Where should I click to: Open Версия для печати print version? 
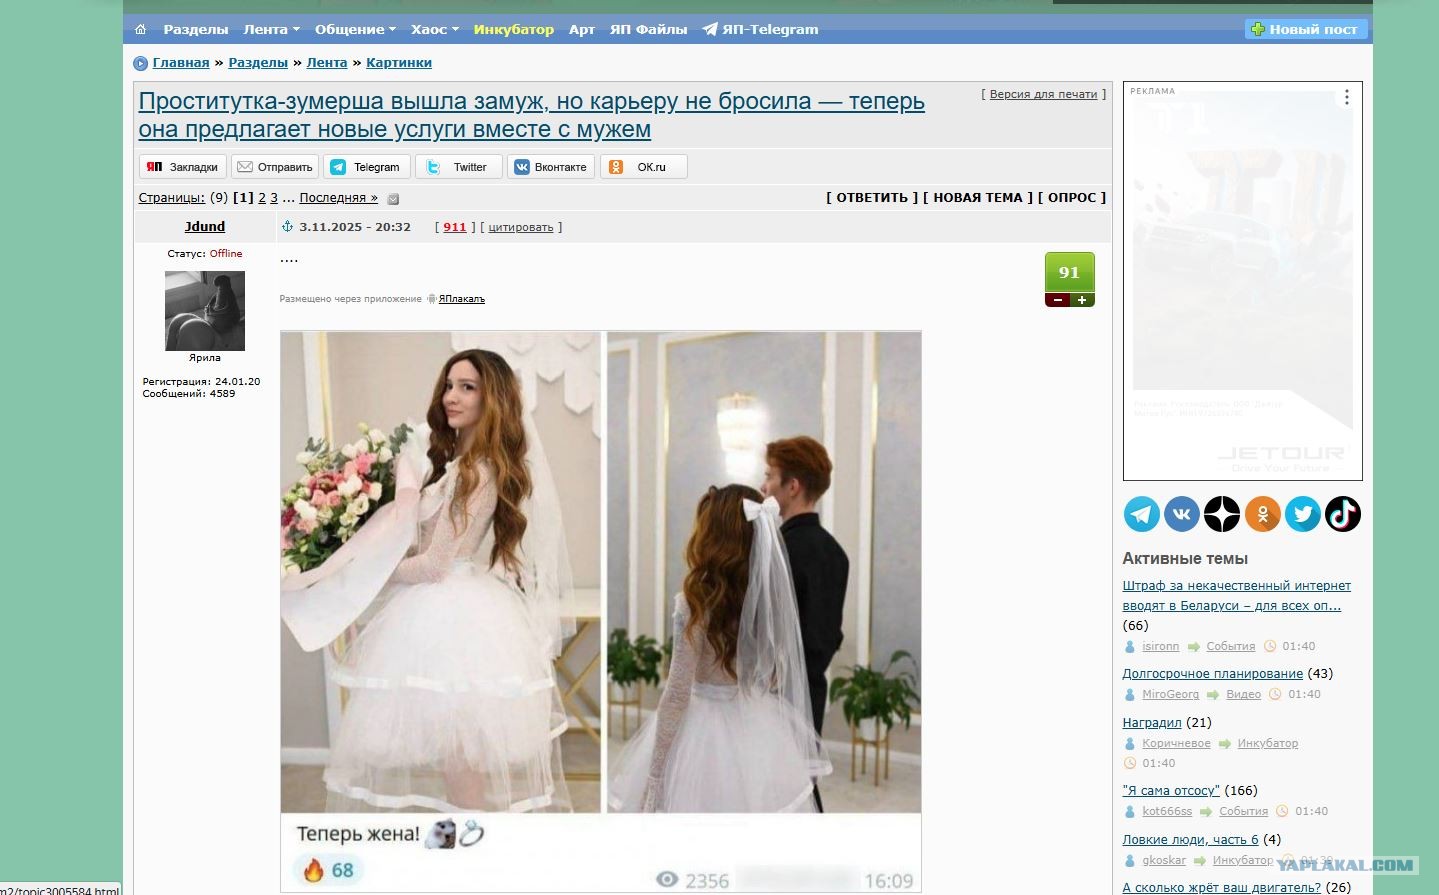click(x=1044, y=94)
